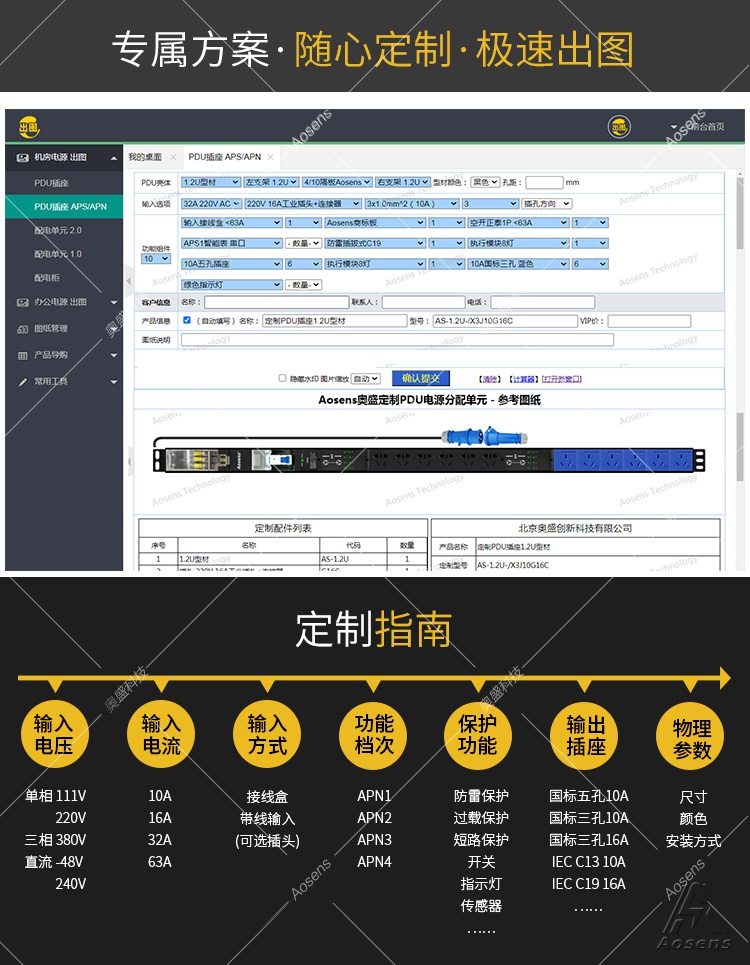Open the 4/10隔板Aosens dropdown

[337, 182]
